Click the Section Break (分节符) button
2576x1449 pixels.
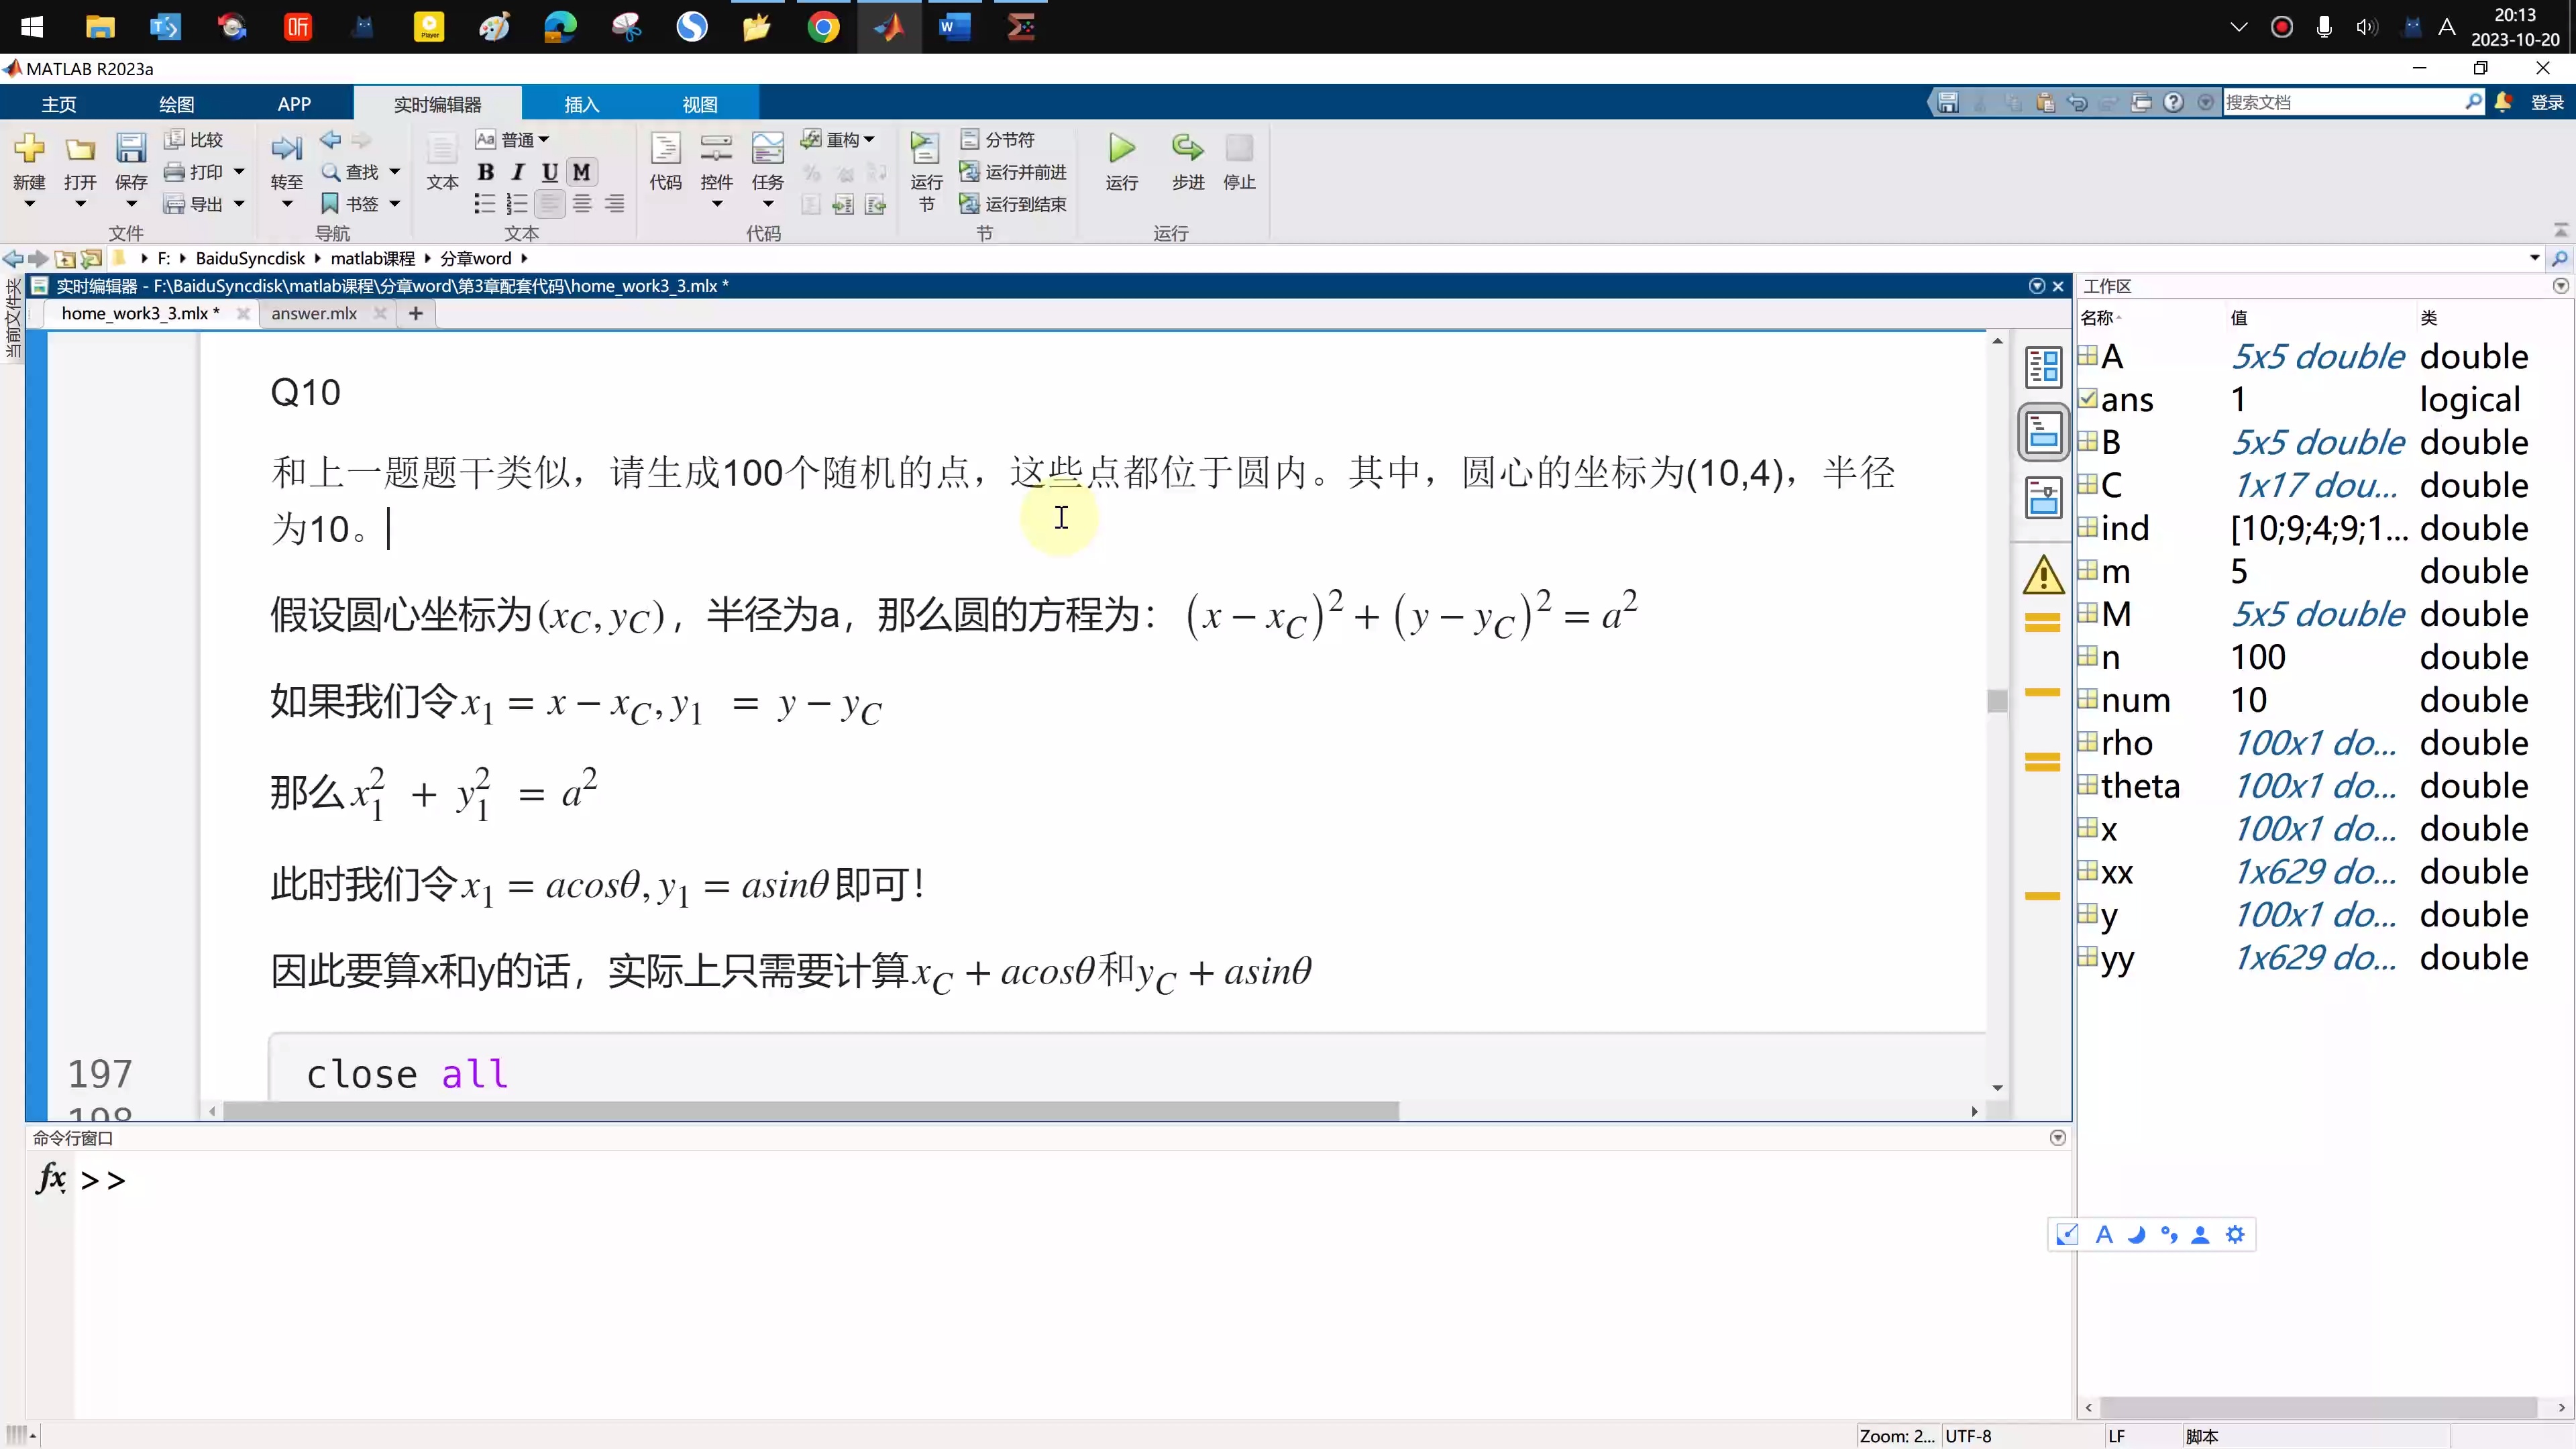point(998,139)
